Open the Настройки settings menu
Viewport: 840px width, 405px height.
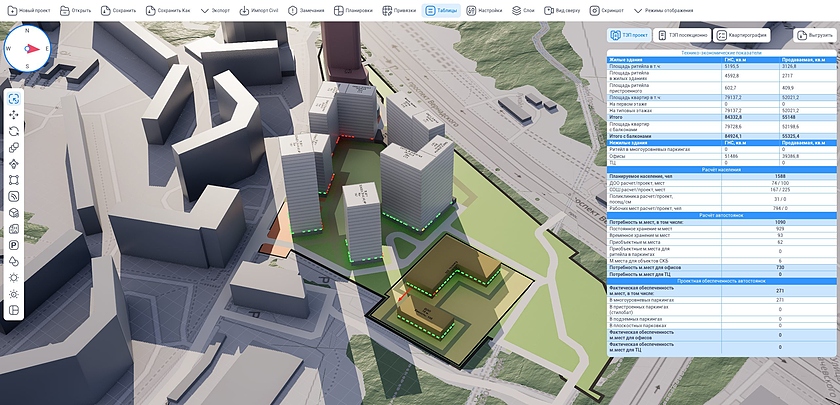[x=484, y=9]
